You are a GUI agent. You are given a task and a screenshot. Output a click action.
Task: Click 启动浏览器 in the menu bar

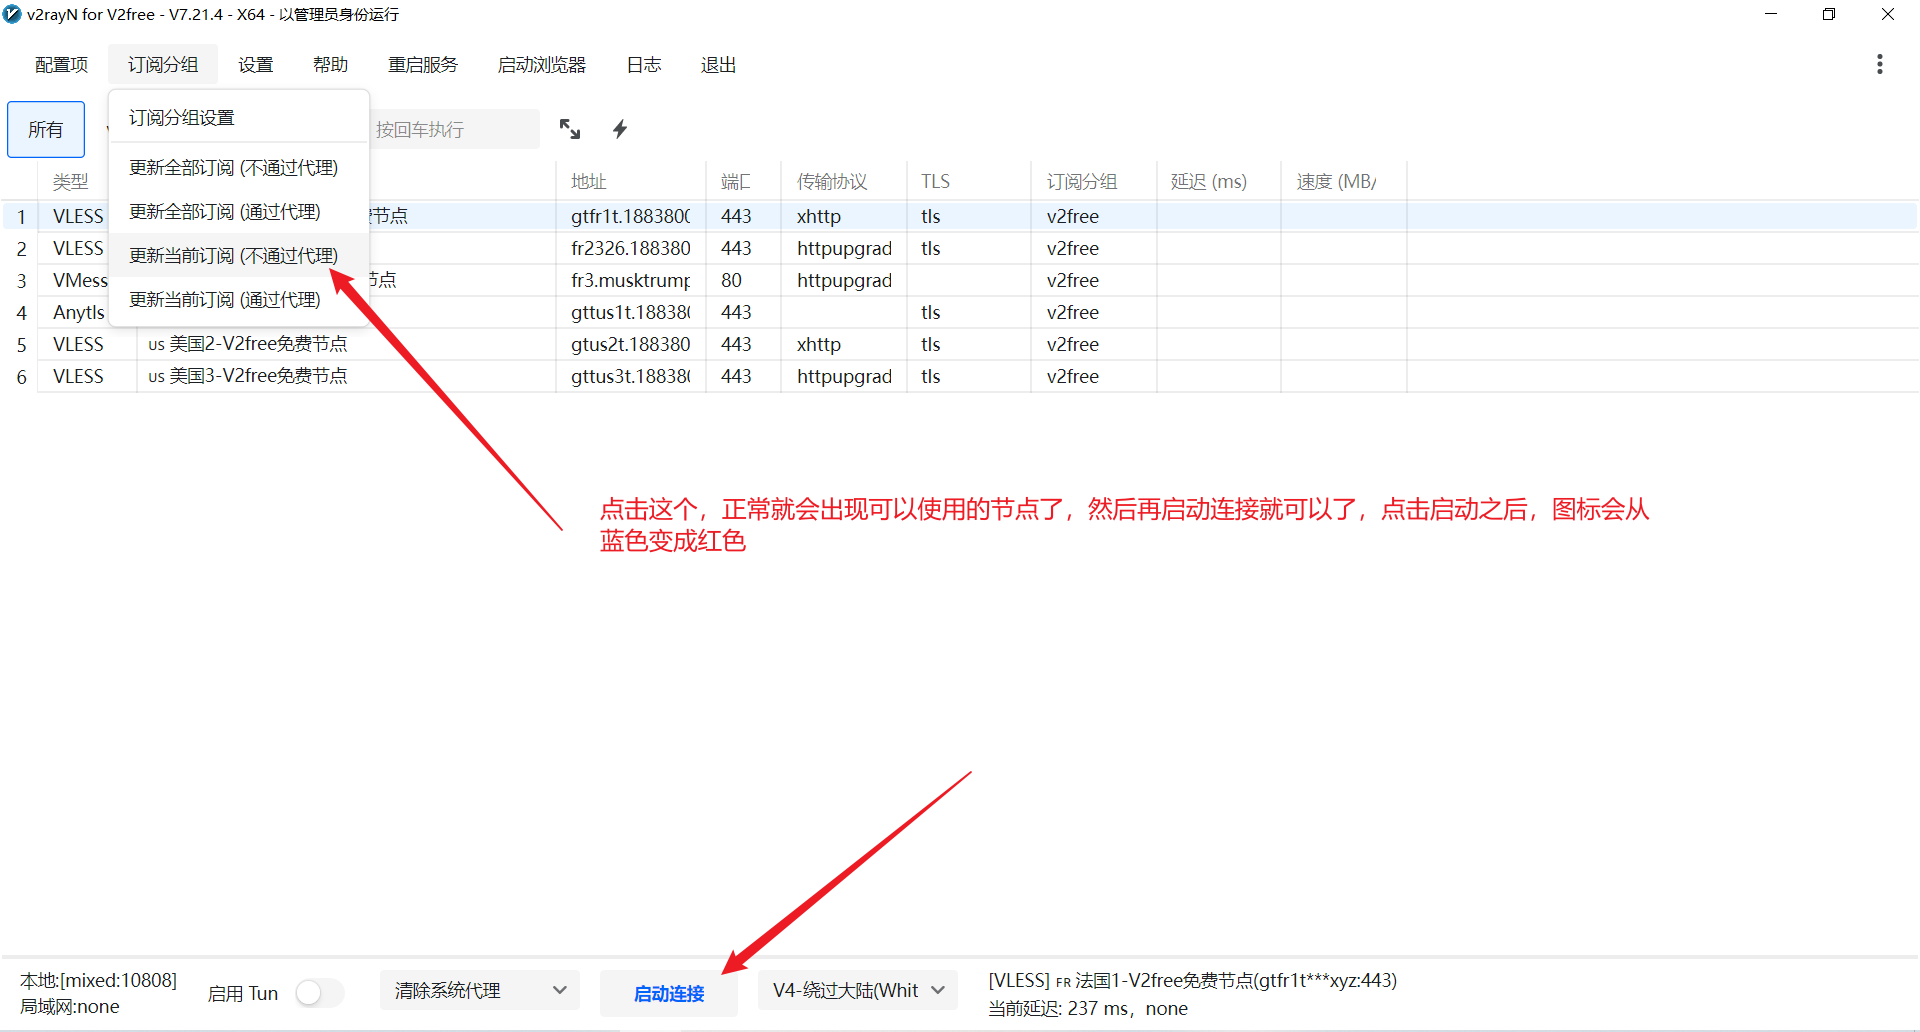click(x=542, y=65)
